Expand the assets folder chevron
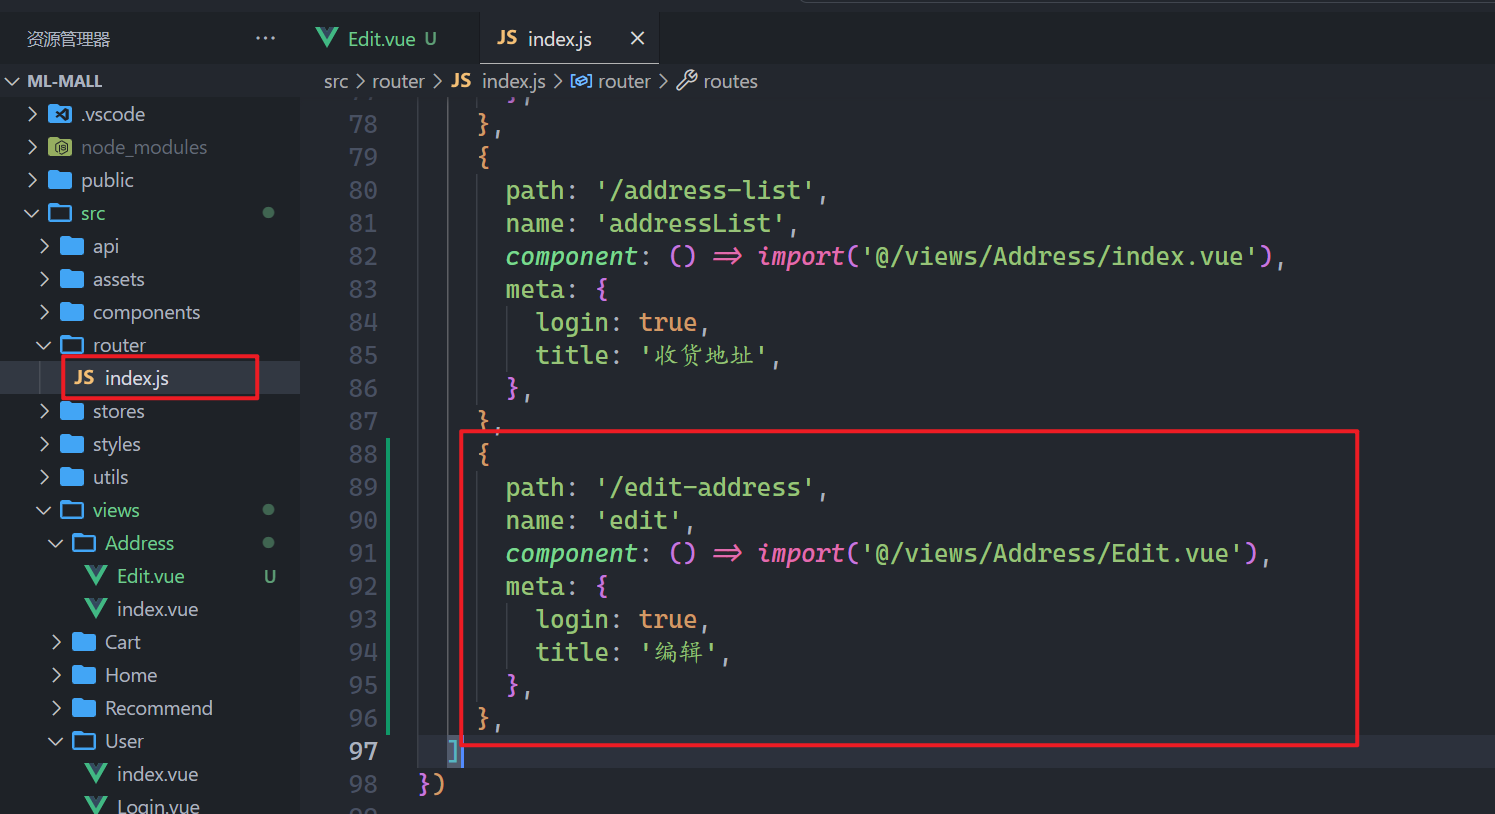 tap(44, 279)
